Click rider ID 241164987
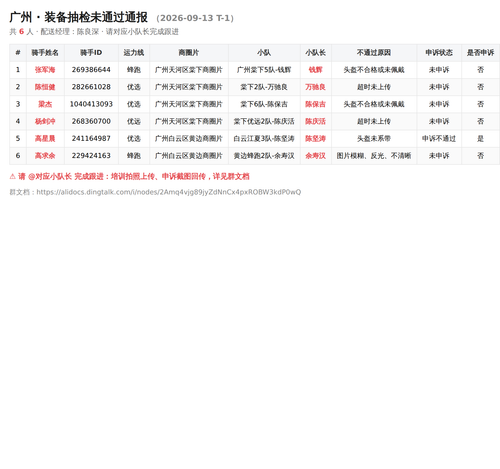500x469 pixels. click(x=91, y=139)
